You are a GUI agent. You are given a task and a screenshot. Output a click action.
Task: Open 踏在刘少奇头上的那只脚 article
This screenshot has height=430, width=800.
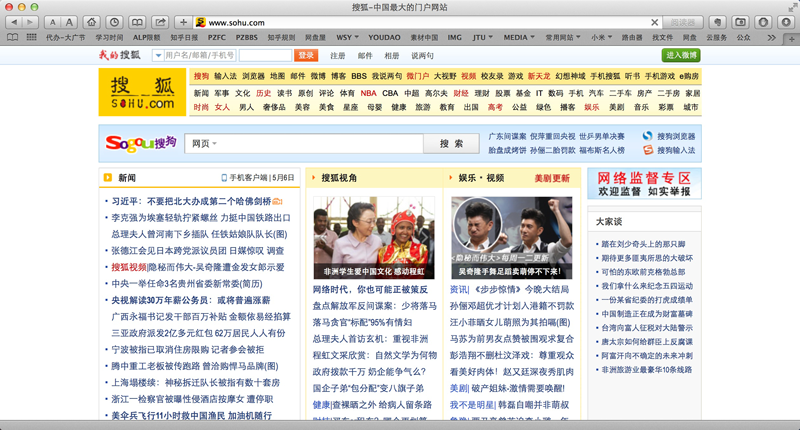[x=643, y=244]
